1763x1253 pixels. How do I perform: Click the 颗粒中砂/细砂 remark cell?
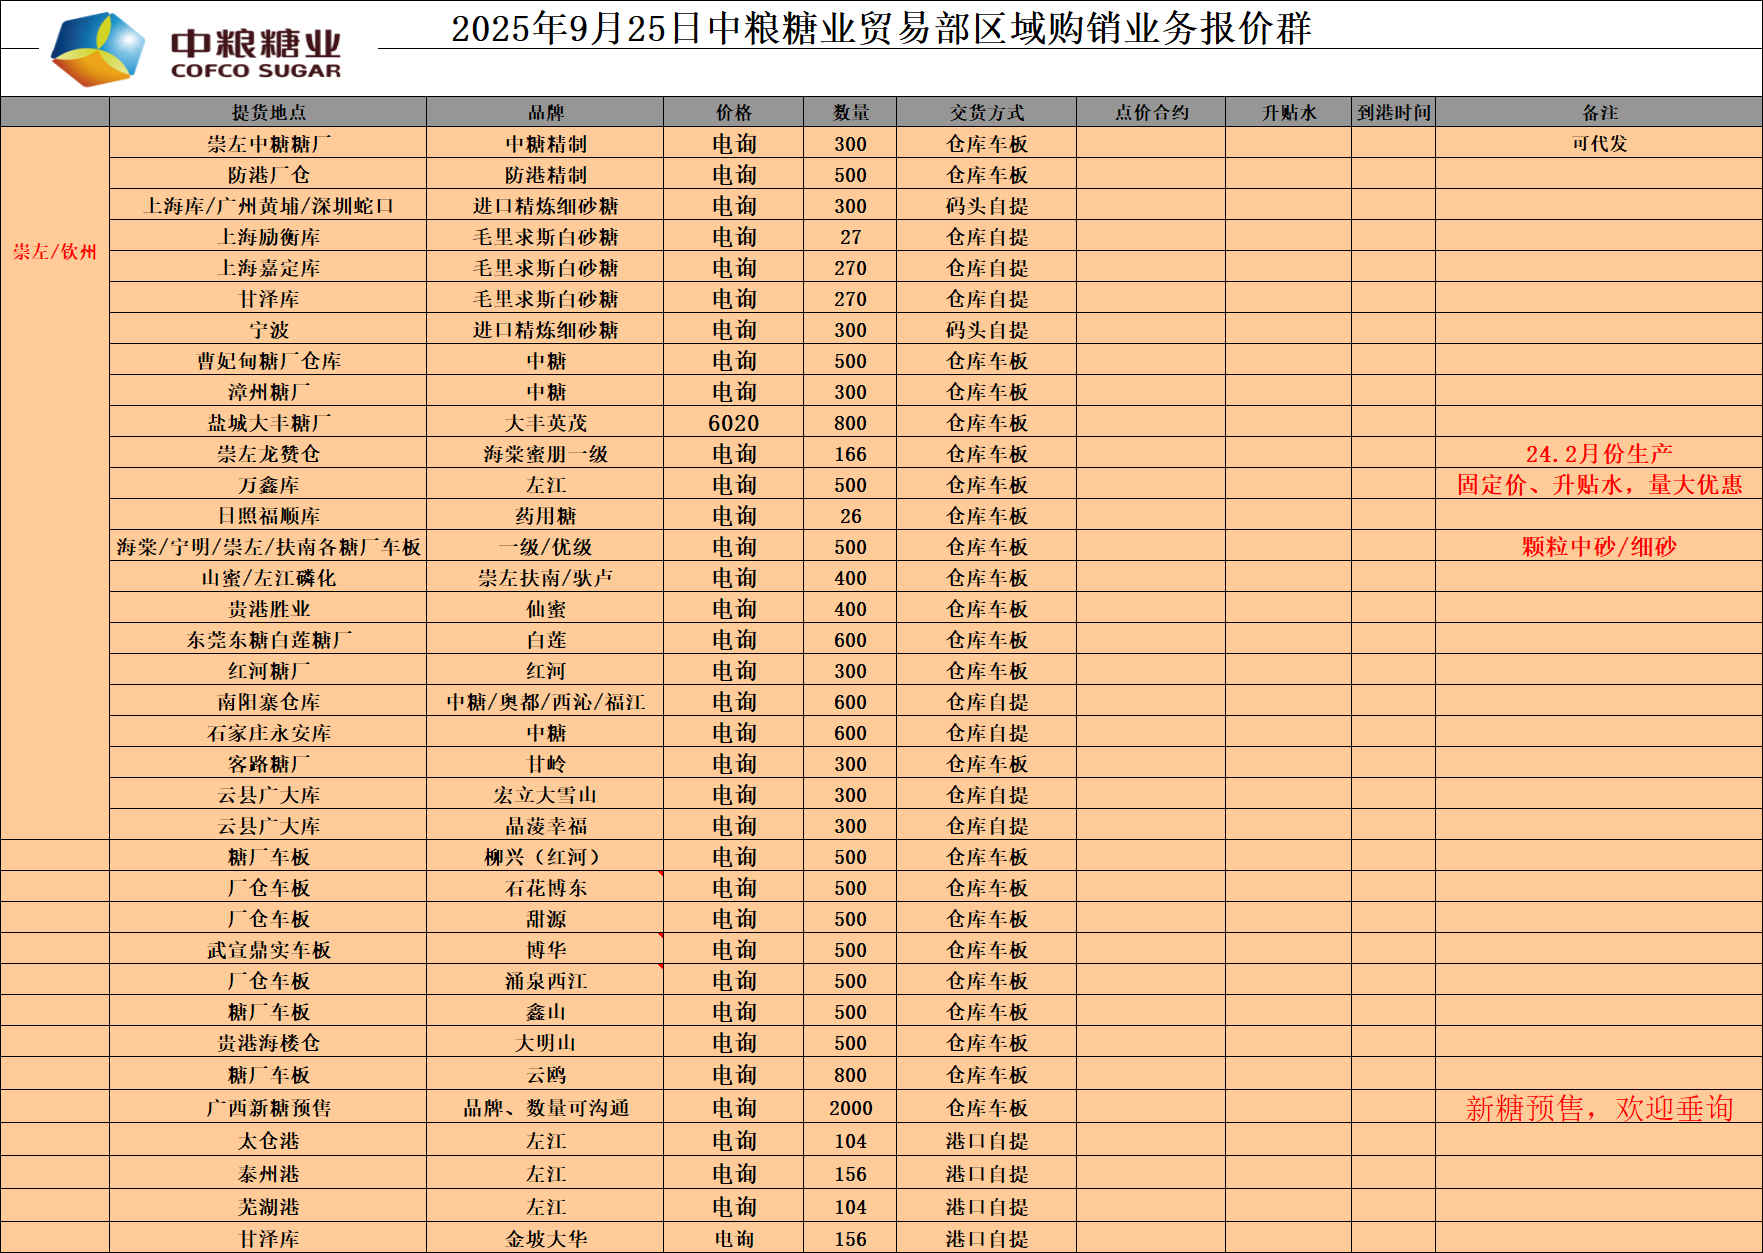[x=1599, y=547]
